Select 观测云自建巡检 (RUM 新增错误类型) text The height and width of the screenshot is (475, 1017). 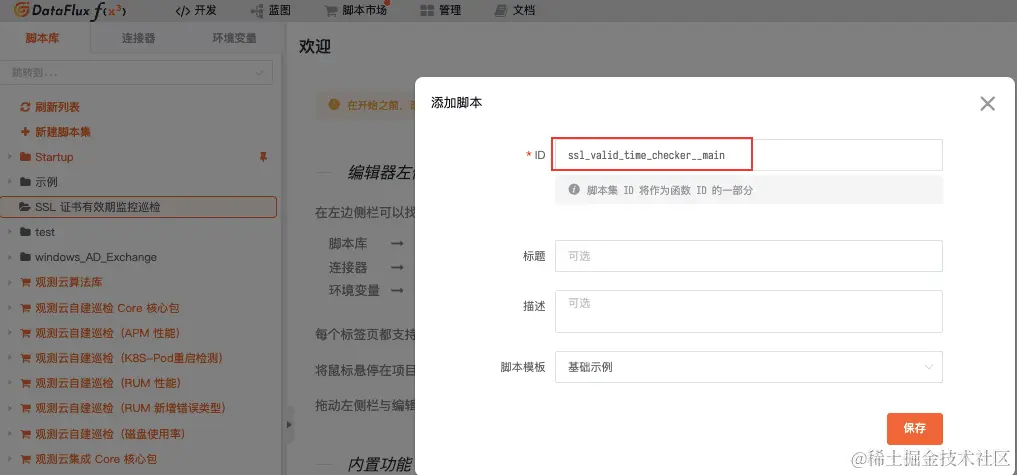tap(130, 409)
